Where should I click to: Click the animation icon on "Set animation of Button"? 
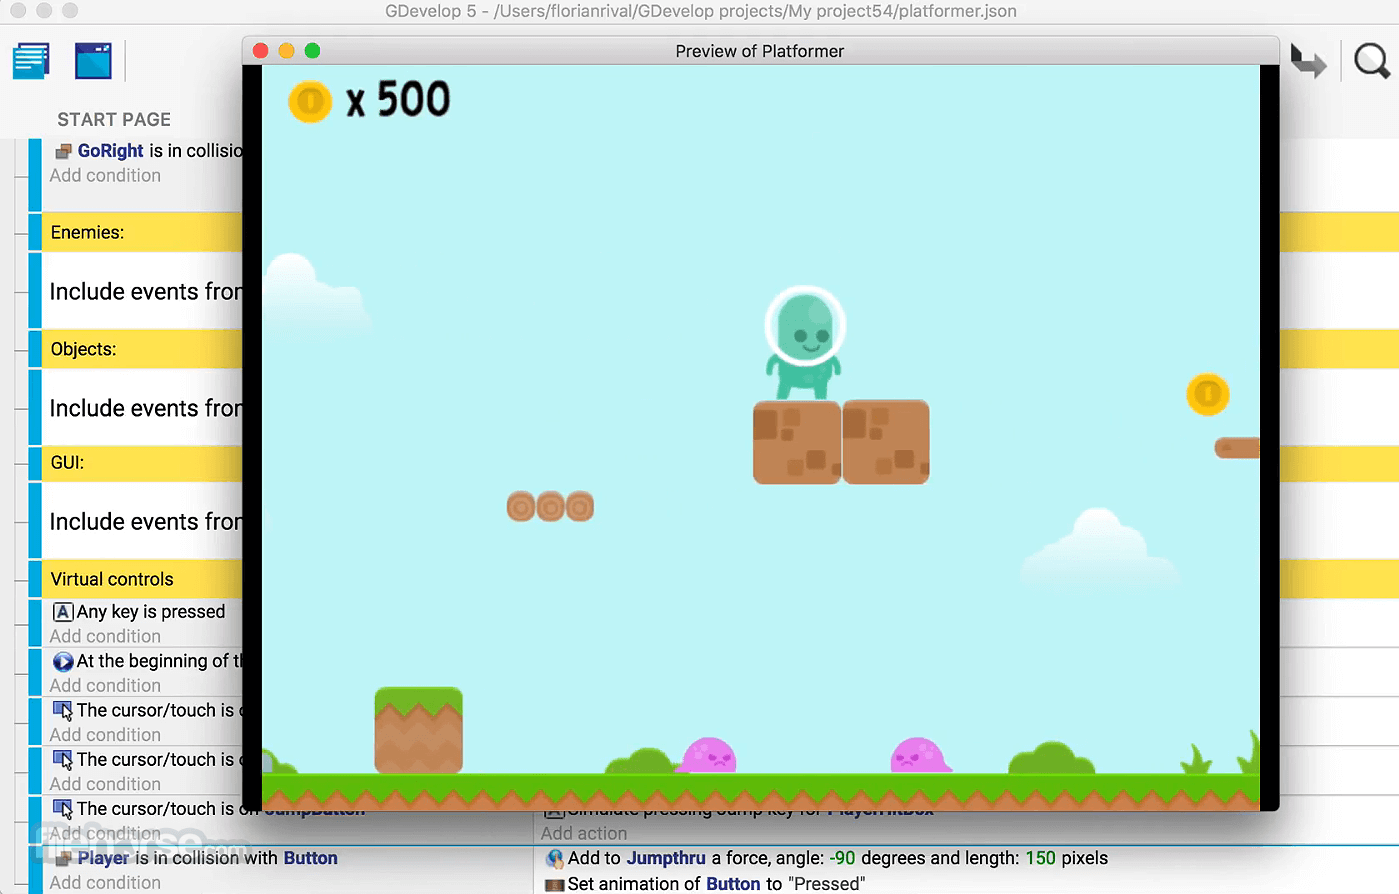[553, 883]
